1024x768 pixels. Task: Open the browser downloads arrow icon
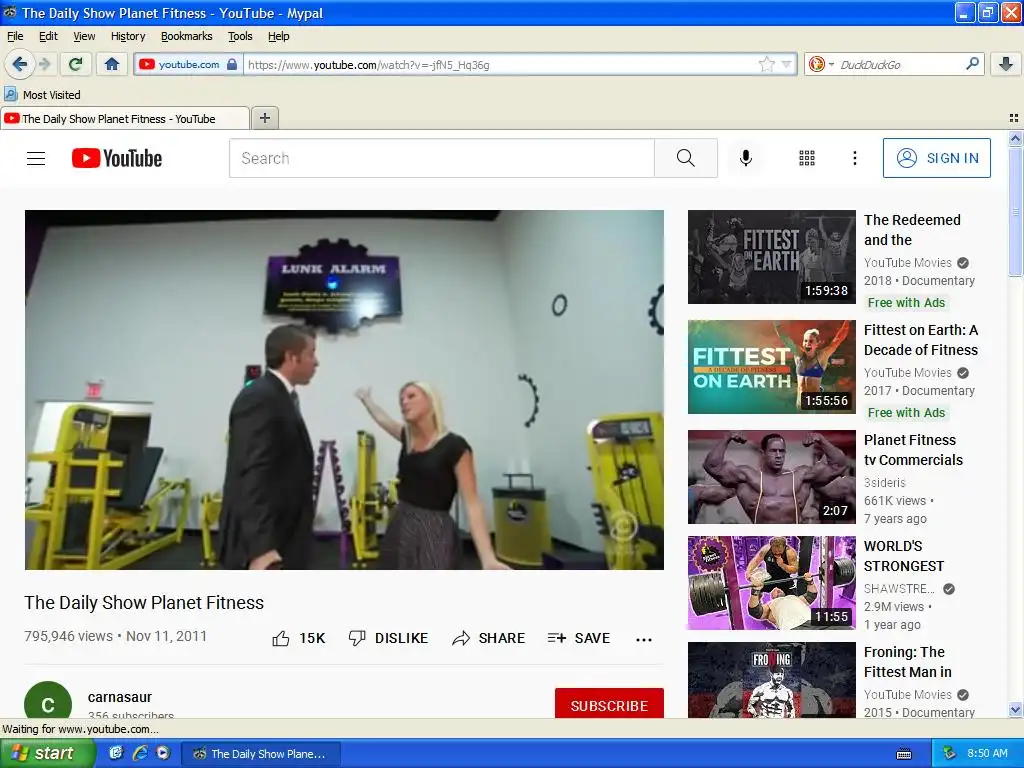point(1006,64)
